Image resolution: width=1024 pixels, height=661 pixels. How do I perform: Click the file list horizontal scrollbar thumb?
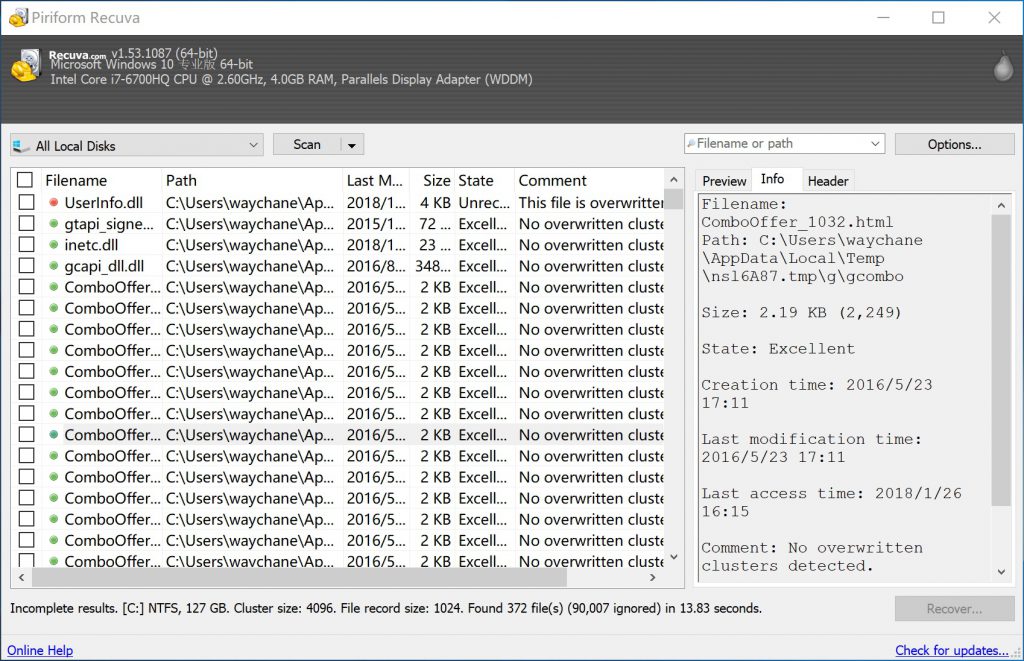point(299,577)
